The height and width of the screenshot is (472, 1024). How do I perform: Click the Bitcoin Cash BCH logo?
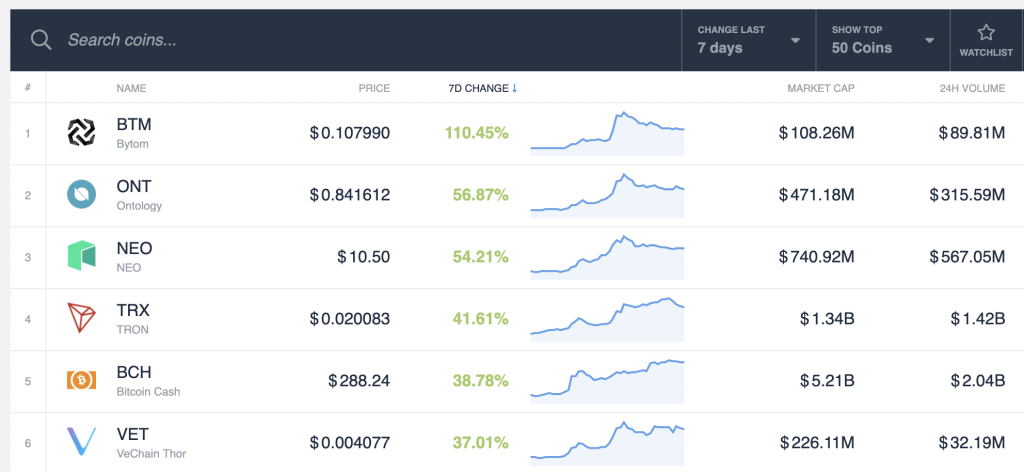tap(82, 380)
